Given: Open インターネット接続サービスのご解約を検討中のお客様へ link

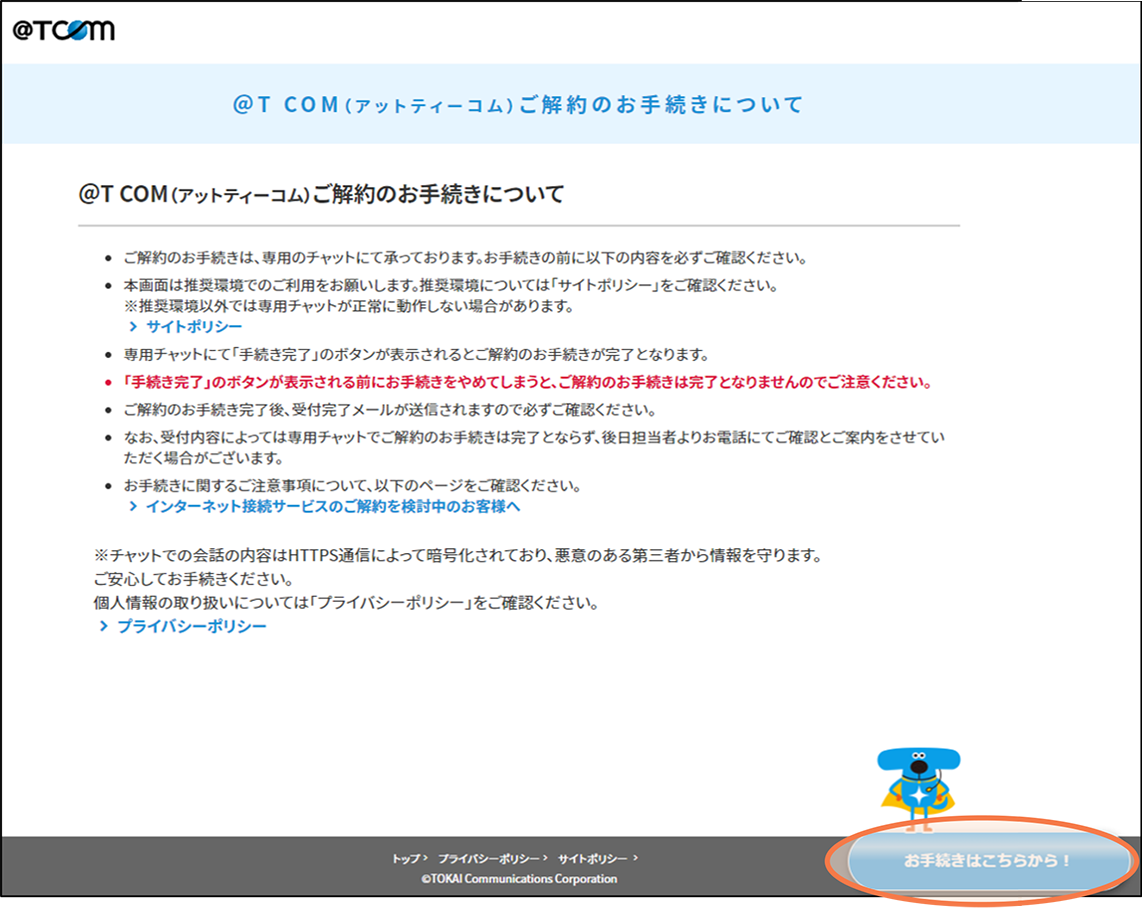Looking at the screenshot, I should pos(333,507).
